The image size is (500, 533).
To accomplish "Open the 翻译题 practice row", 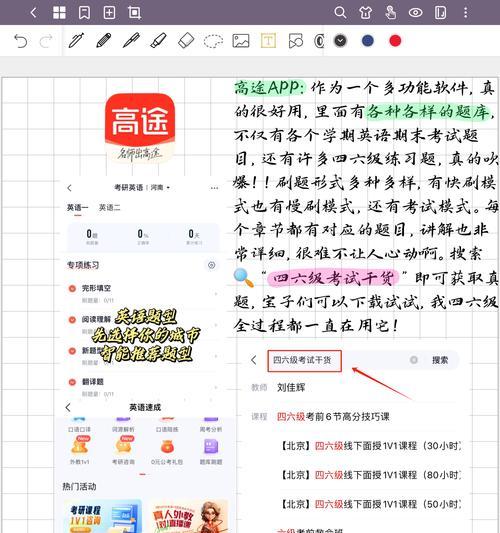I will coord(143,388).
